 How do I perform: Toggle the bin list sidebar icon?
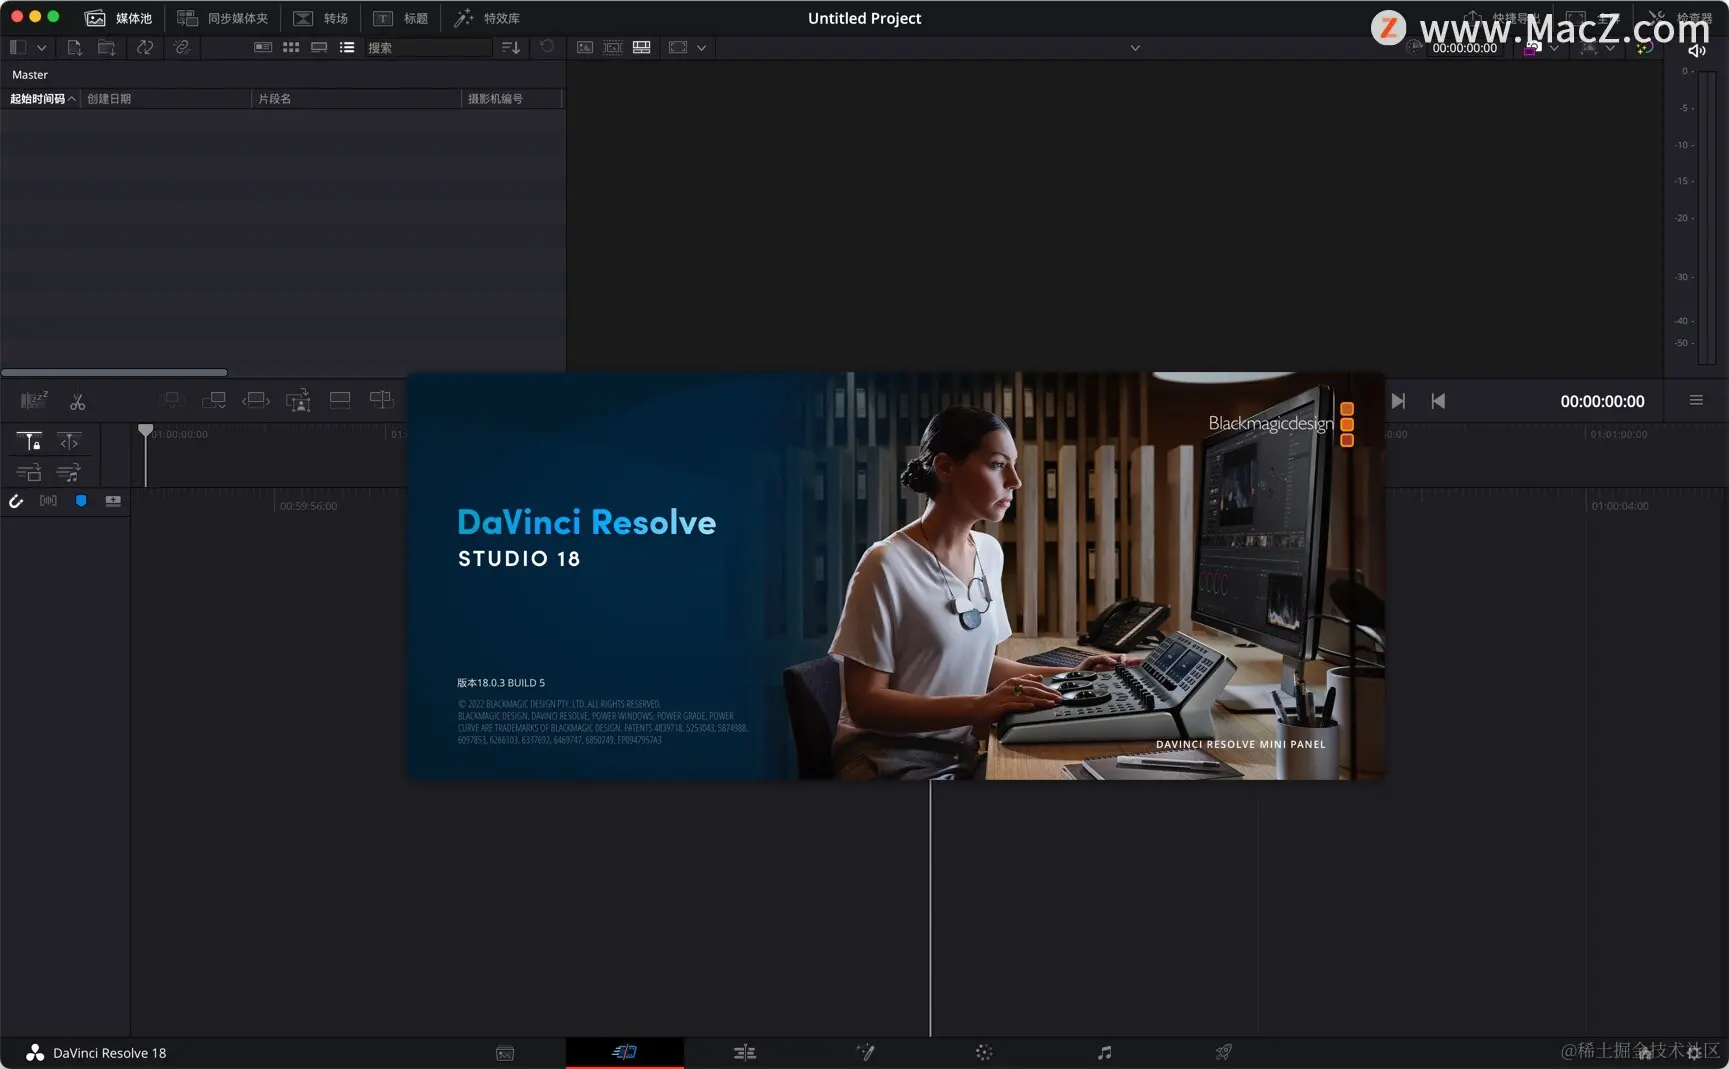pos(17,47)
